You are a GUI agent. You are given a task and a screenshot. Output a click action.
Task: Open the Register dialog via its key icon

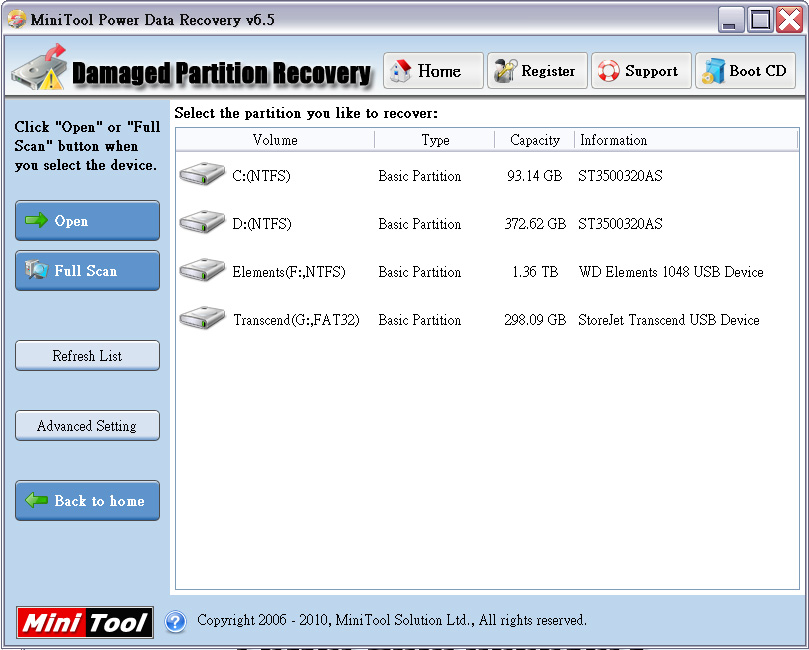506,70
